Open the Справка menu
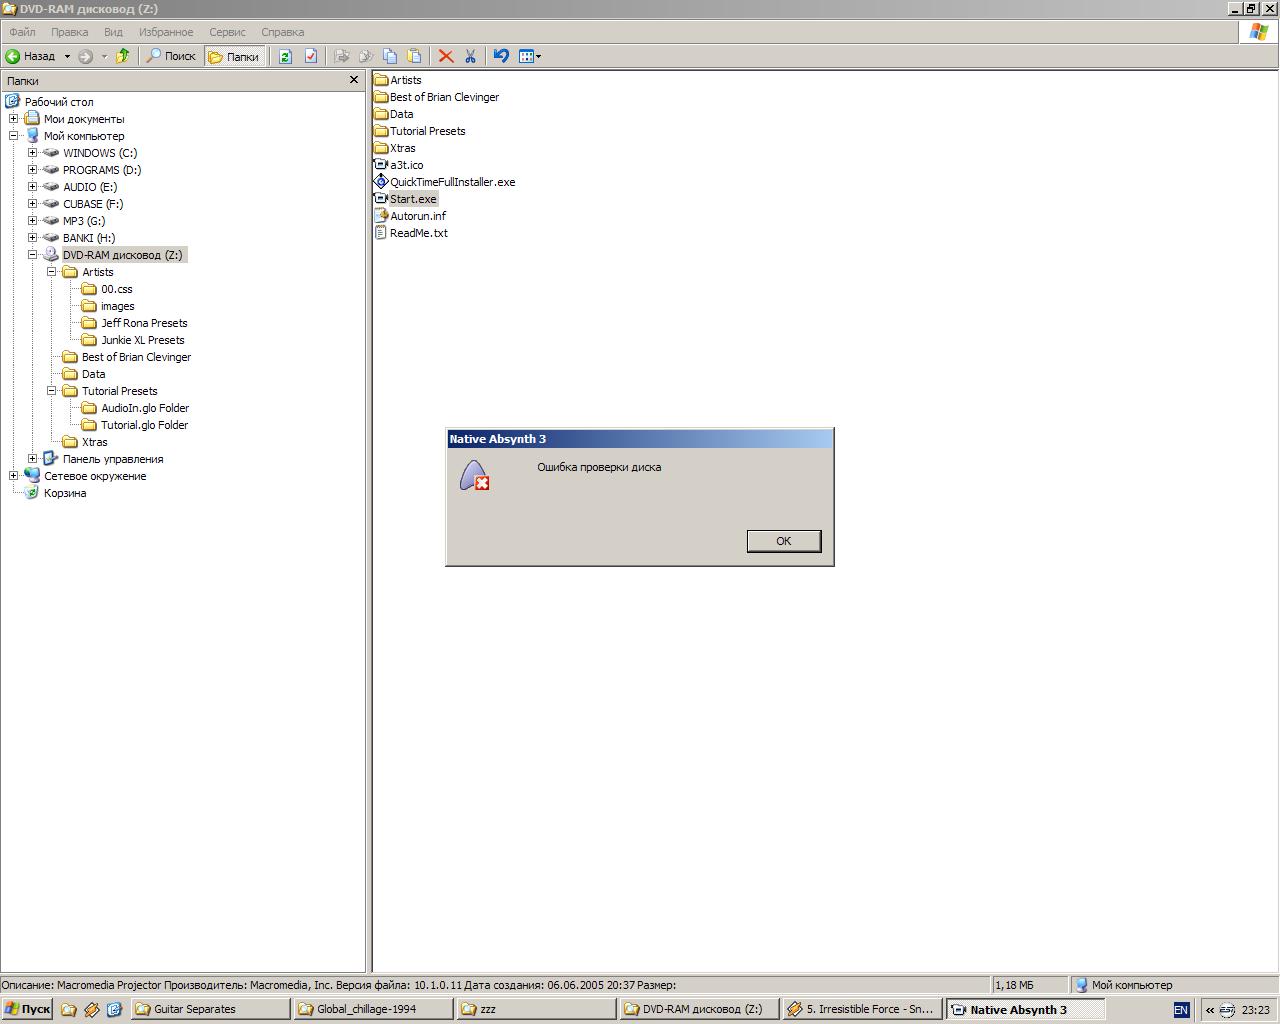This screenshot has height=1024, width=1280. [x=283, y=32]
